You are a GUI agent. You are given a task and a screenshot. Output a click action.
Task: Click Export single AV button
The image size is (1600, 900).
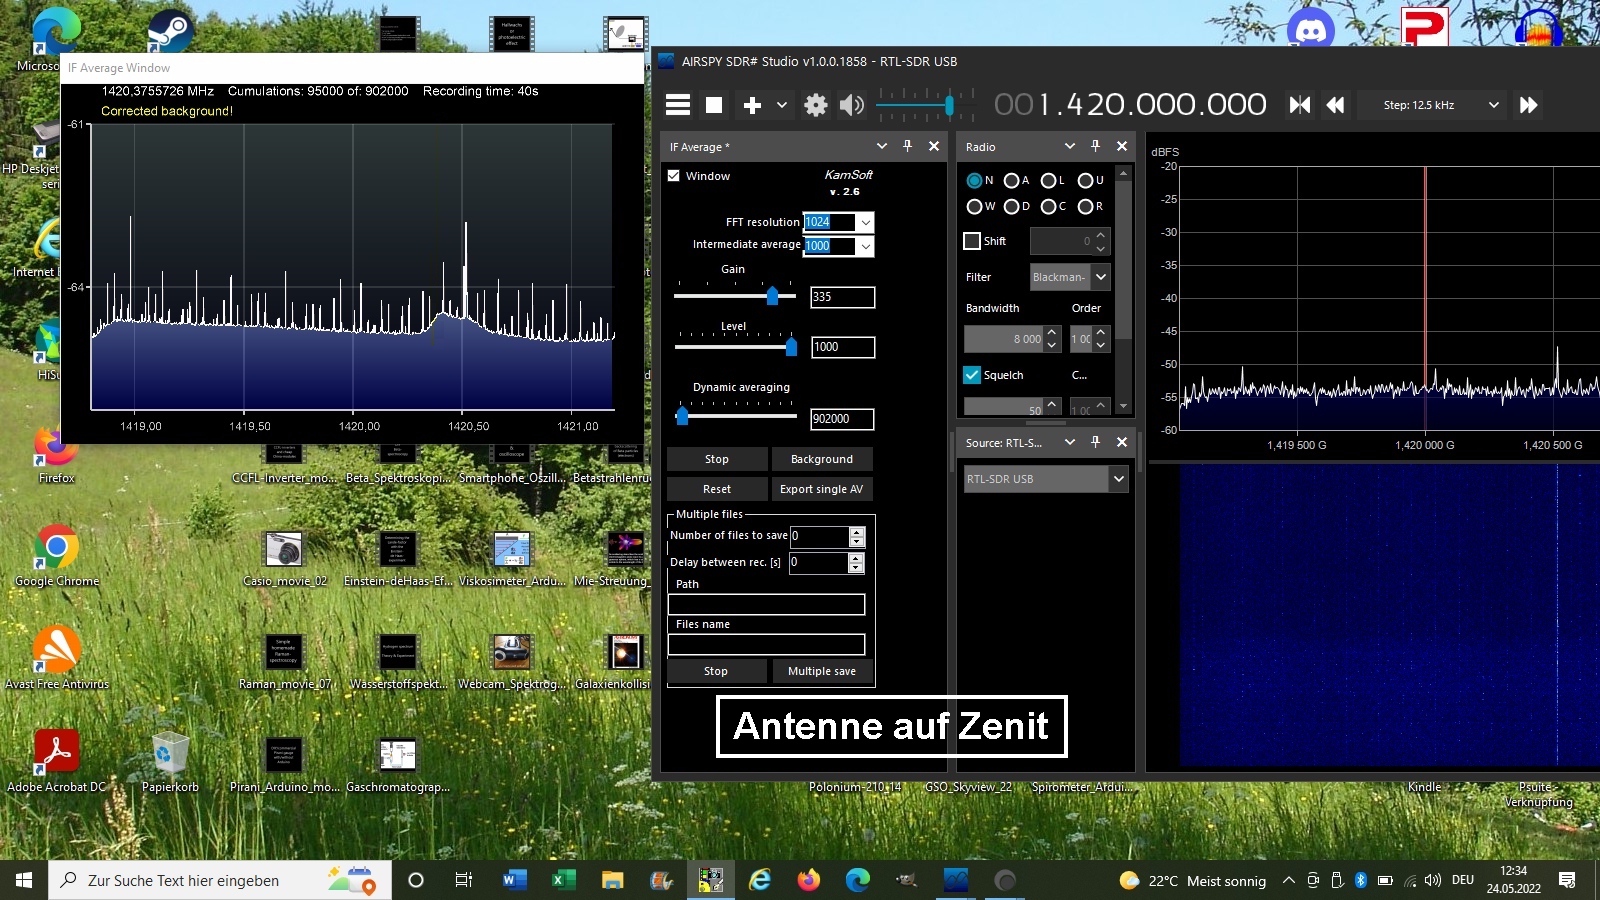pyautogui.click(x=822, y=489)
